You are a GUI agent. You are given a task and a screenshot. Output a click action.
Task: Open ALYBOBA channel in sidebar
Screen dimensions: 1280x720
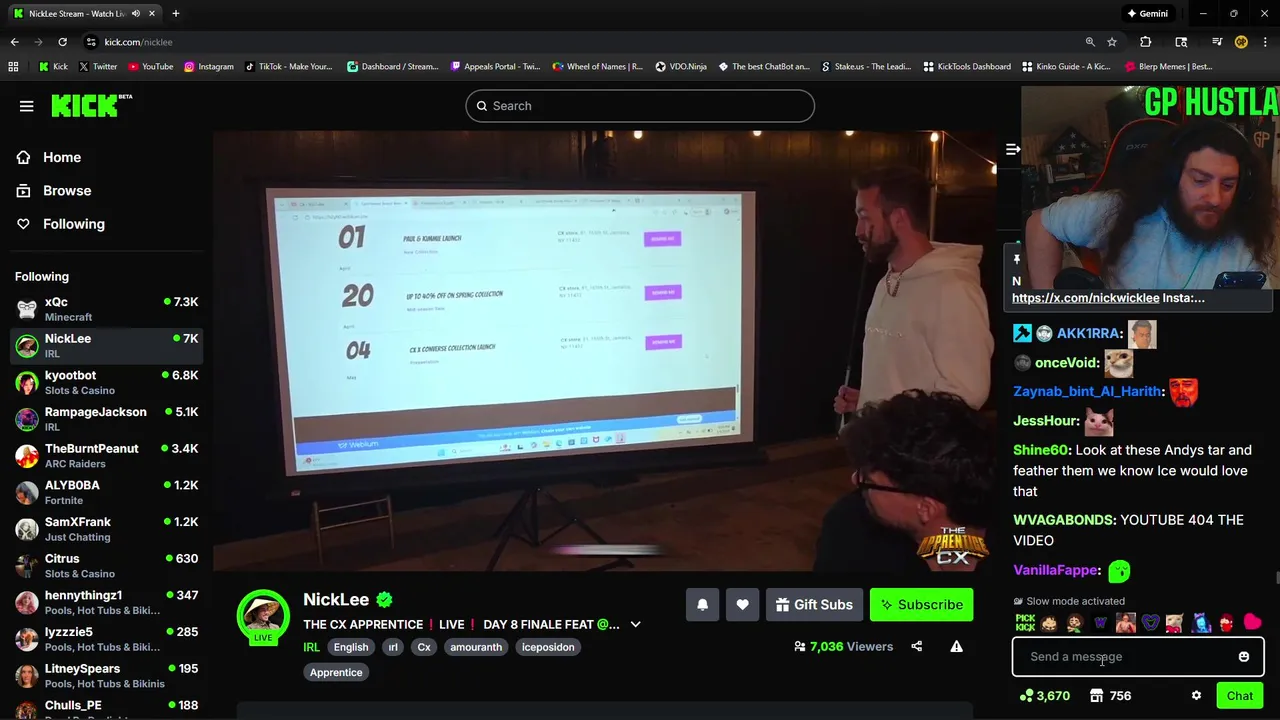(x=107, y=492)
